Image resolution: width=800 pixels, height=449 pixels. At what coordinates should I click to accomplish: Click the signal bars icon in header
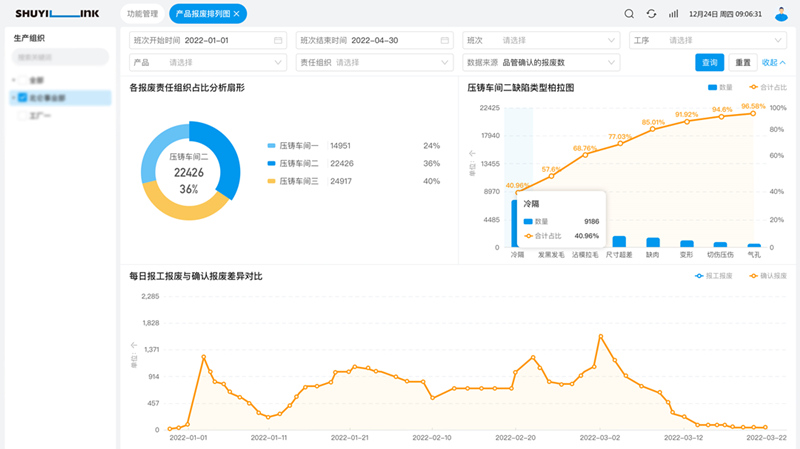pos(674,14)
